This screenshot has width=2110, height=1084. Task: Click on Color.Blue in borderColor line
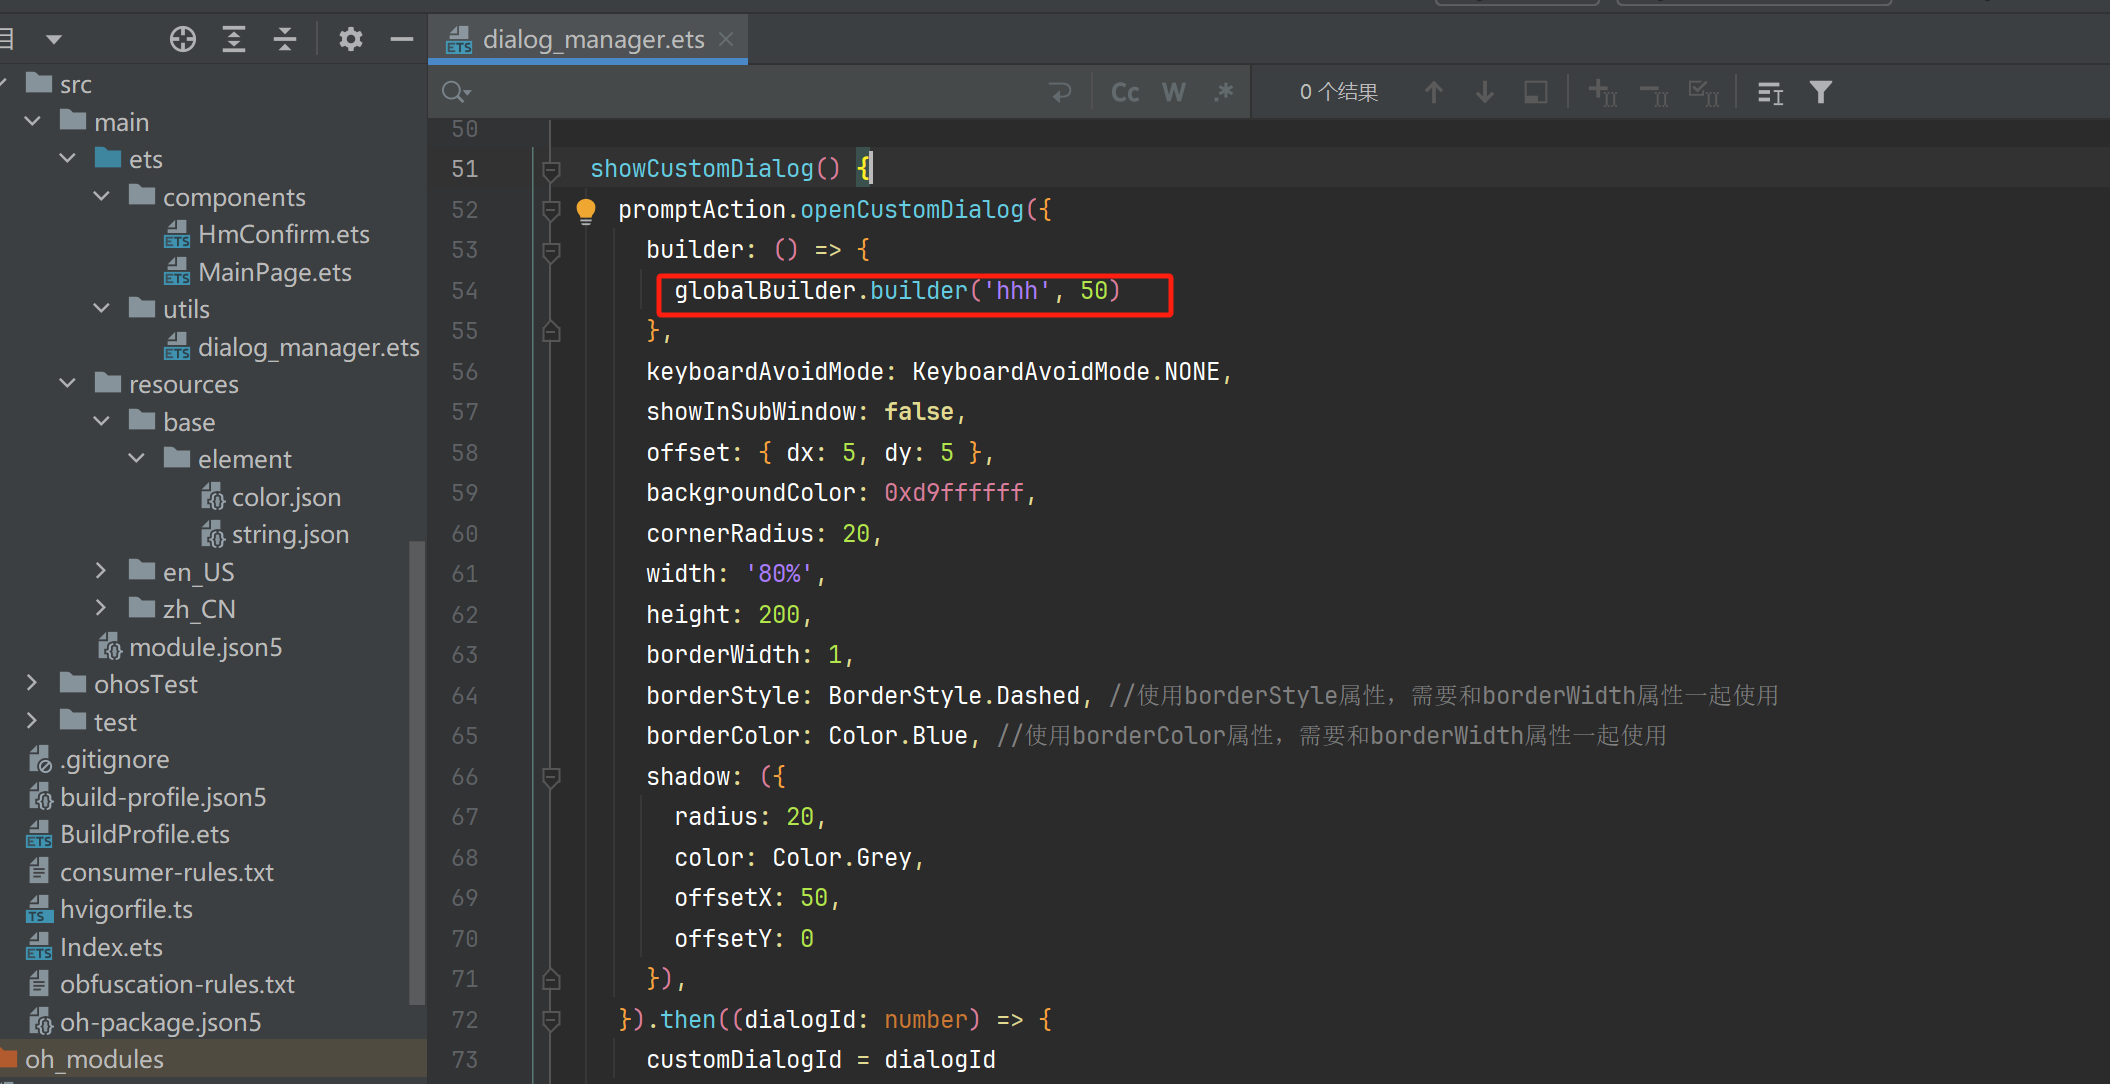tap(898, 736)
